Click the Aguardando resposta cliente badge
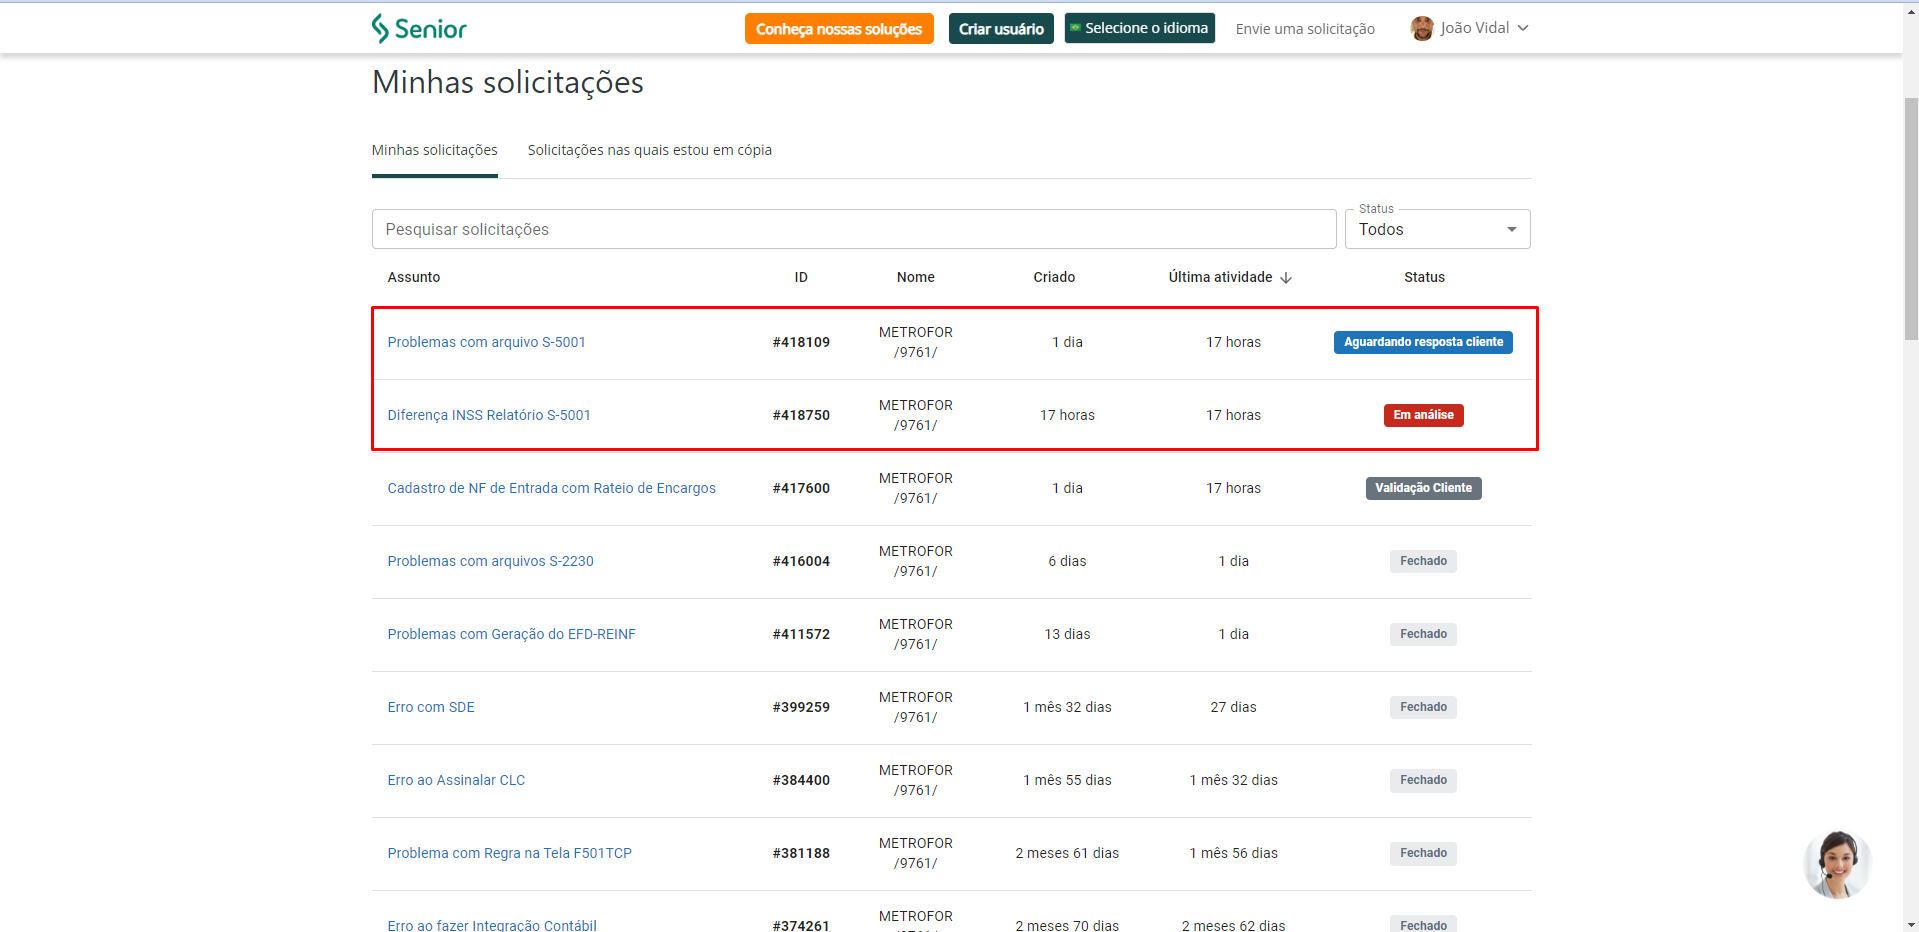Image resolution: width=1919 pixels, height=932 pixels. coord(1423,342)
